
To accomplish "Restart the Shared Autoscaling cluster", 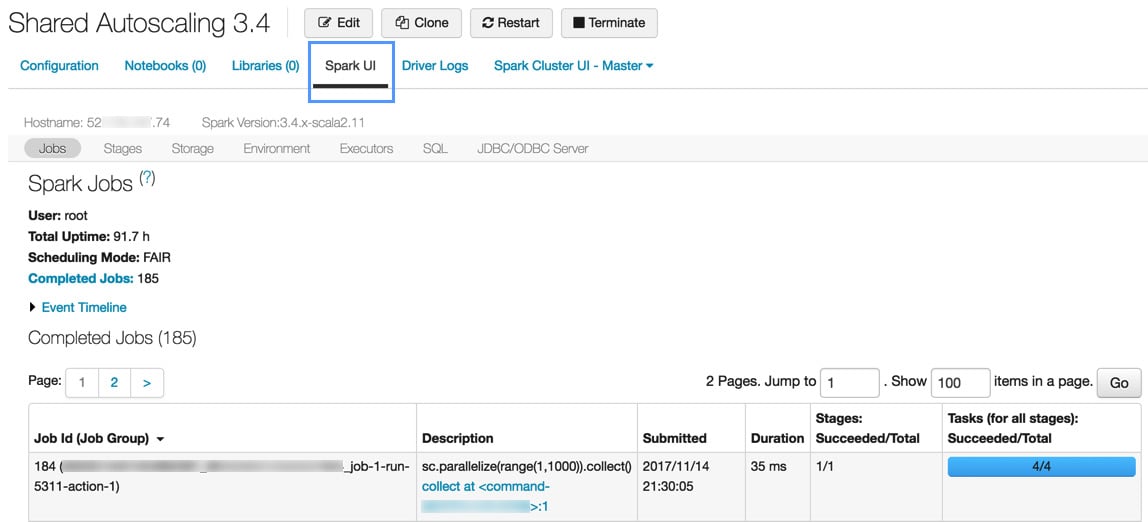I will (x=510, y=23).
